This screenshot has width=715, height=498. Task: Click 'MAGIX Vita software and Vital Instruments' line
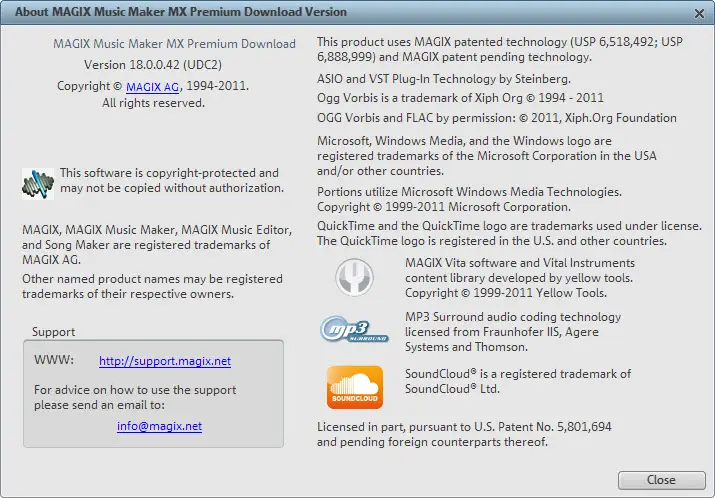[x=520, y=263]
